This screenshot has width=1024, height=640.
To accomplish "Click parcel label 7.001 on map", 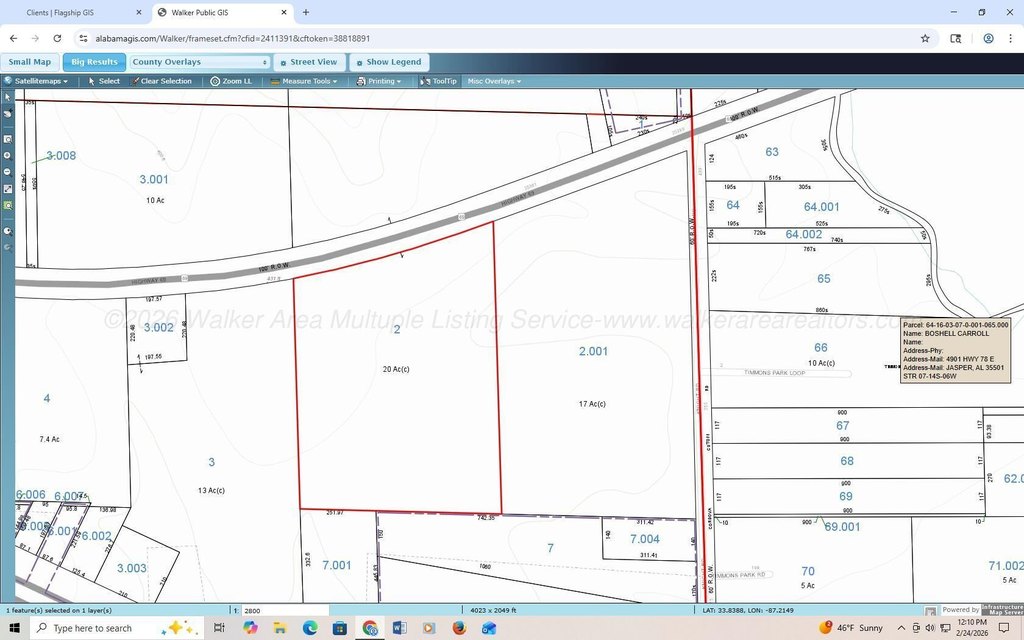I will (336, 566).
